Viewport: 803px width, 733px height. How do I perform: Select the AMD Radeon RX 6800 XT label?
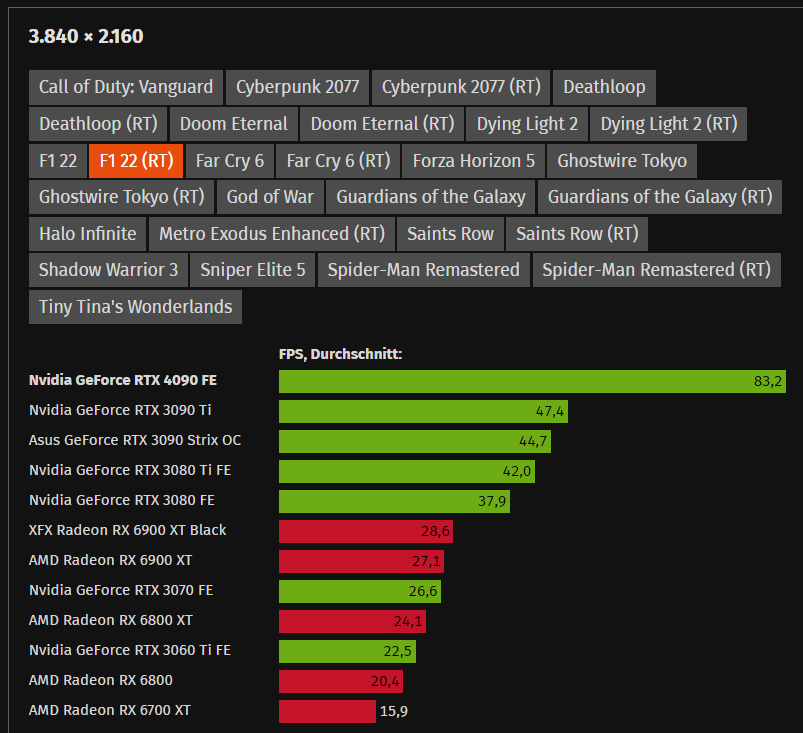111,620
